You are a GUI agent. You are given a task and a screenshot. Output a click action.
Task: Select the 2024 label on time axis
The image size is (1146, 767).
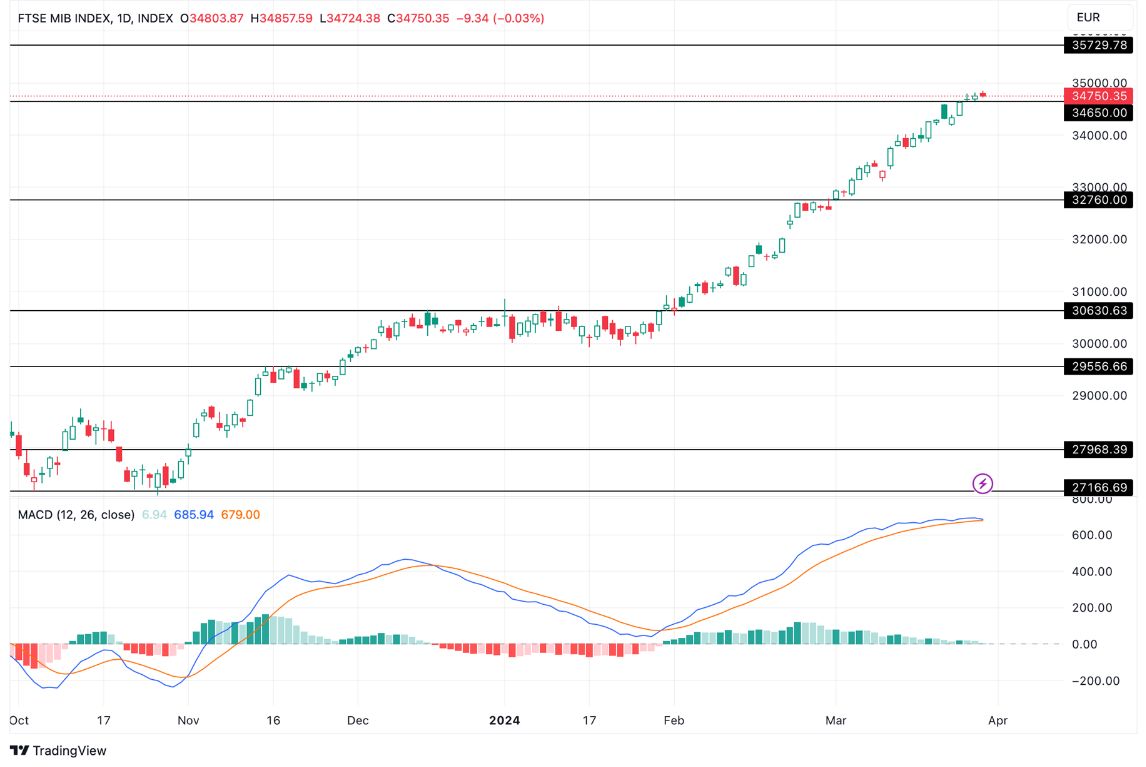[504, 719]
